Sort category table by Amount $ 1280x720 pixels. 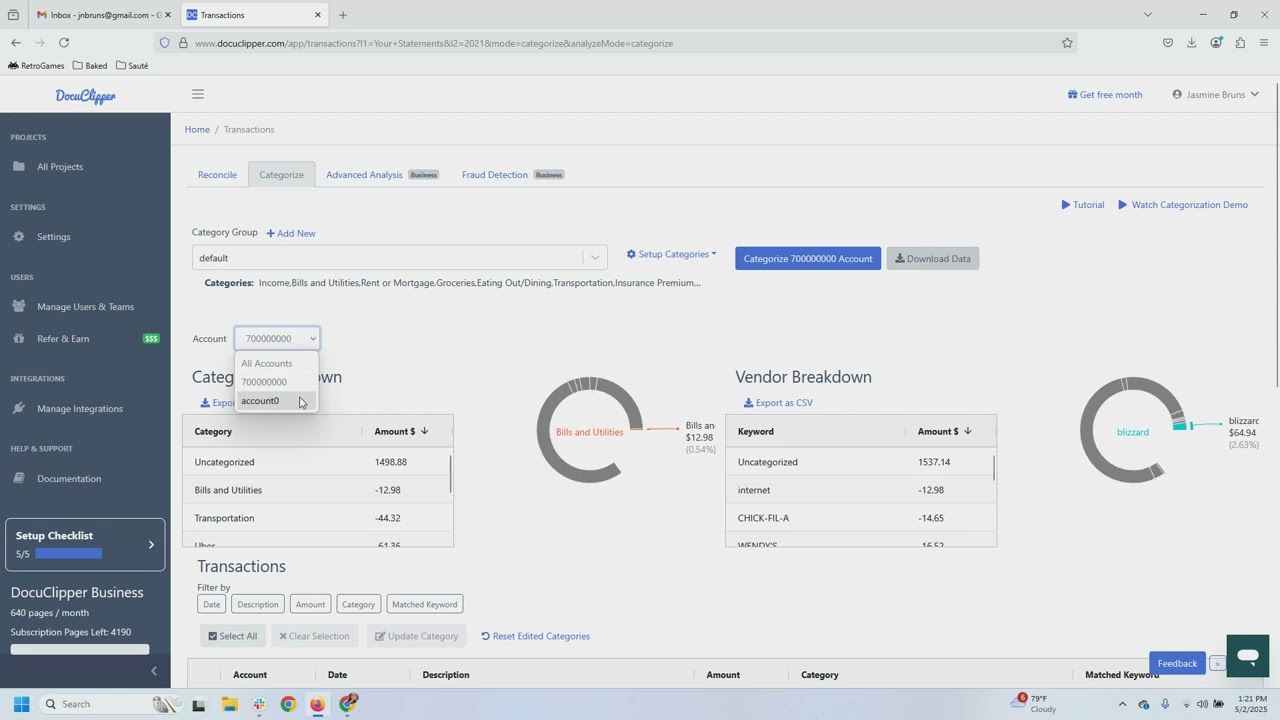click(x=401, y=431)
